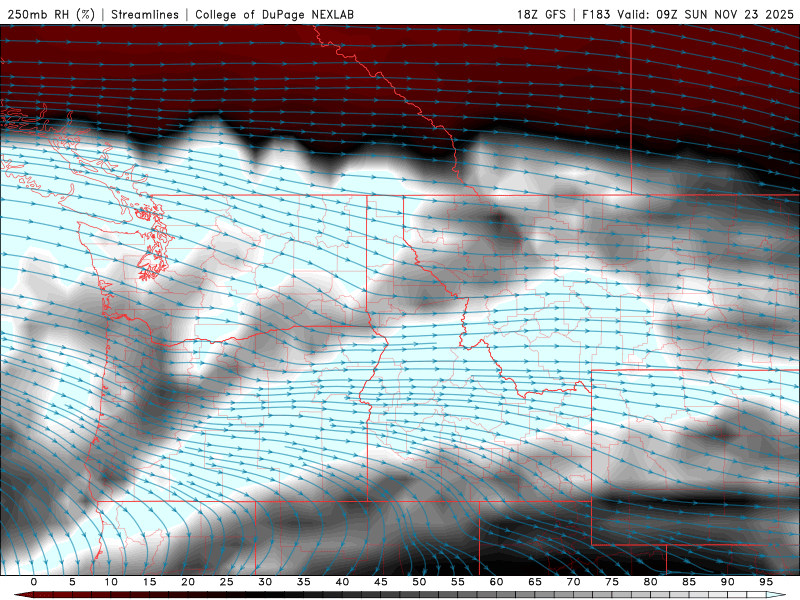Click the "18Z GFS" model run label
800x600 pixels.
pyautogui.click(x=541, y=14)
